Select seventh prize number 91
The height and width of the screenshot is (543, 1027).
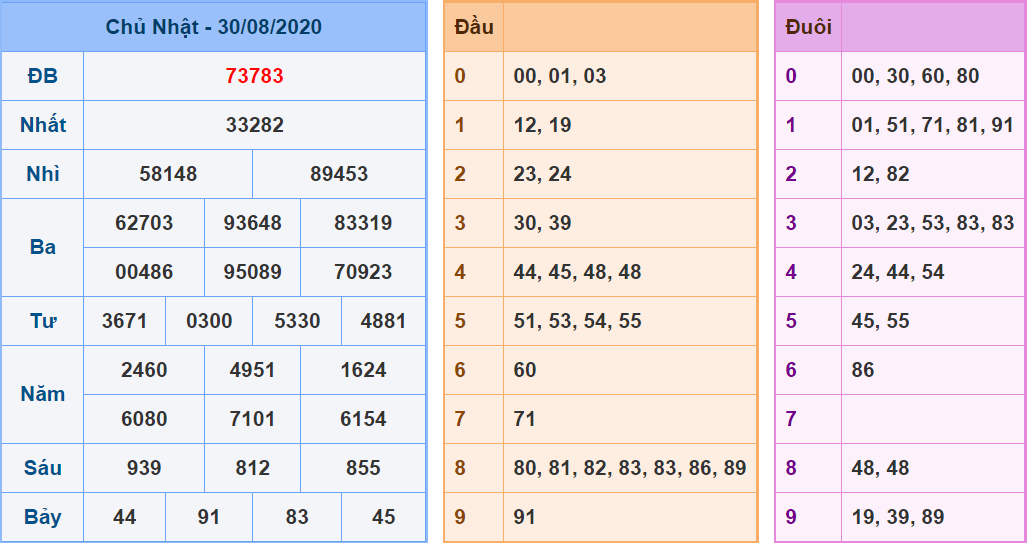[209, 517]
